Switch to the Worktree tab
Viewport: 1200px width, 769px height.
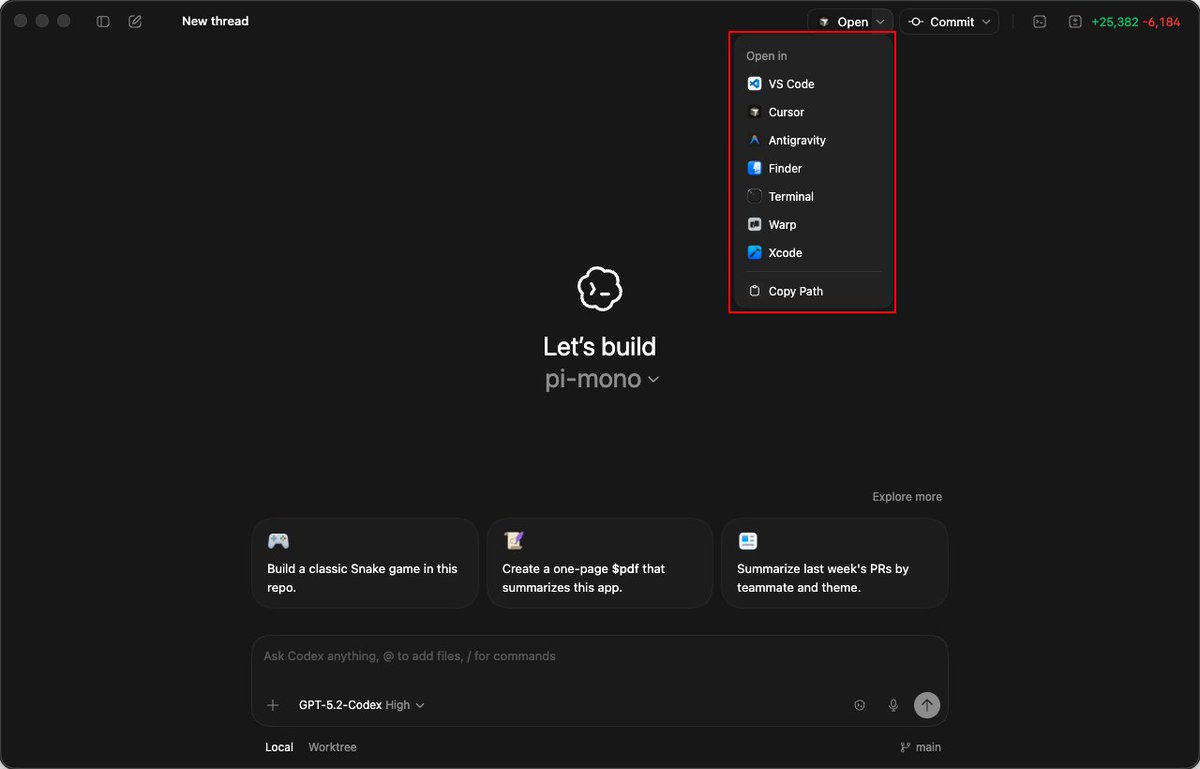tap(332, 747)
